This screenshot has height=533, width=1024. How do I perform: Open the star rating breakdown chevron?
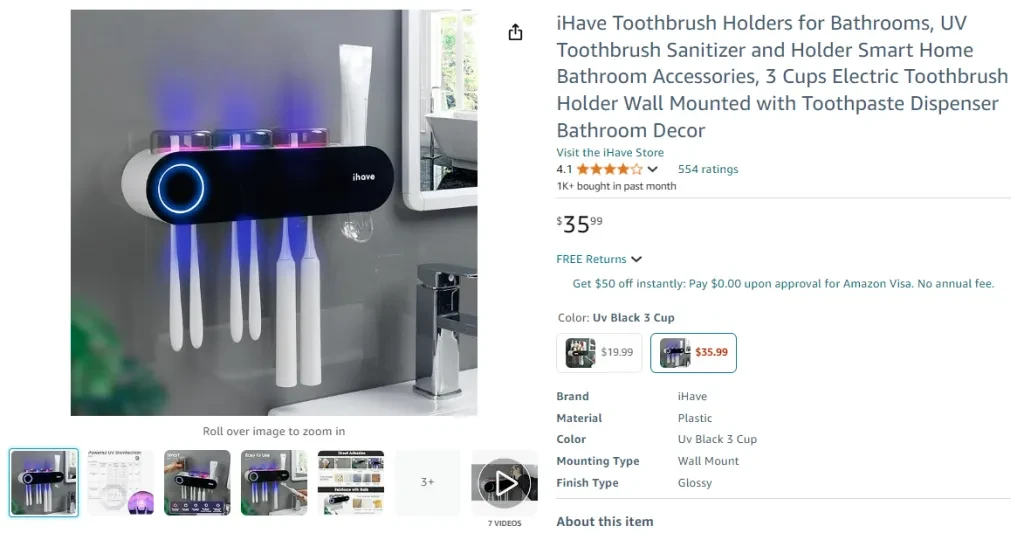point(652,169)
